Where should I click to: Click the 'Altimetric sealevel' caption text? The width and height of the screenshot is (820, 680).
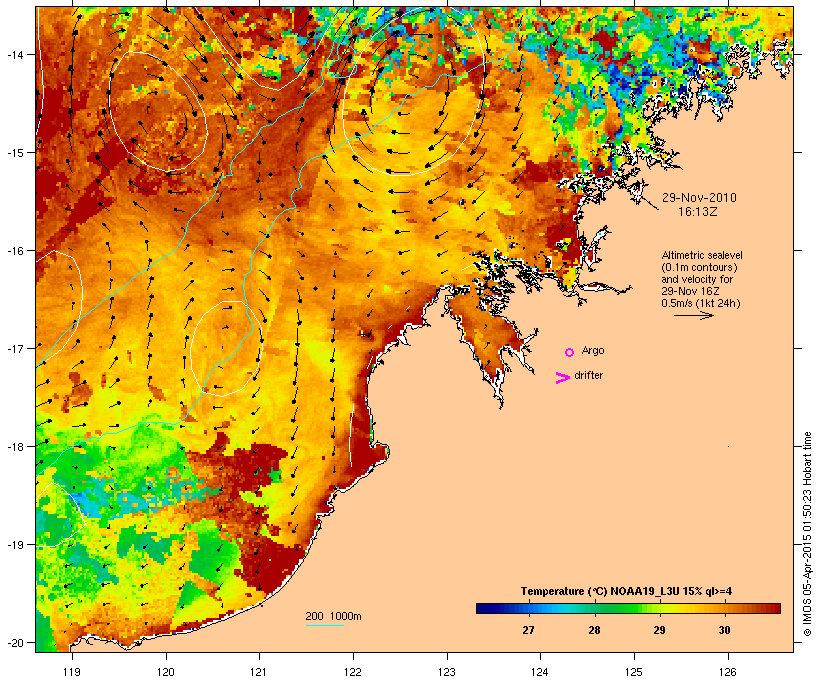(x=702, y=255)
